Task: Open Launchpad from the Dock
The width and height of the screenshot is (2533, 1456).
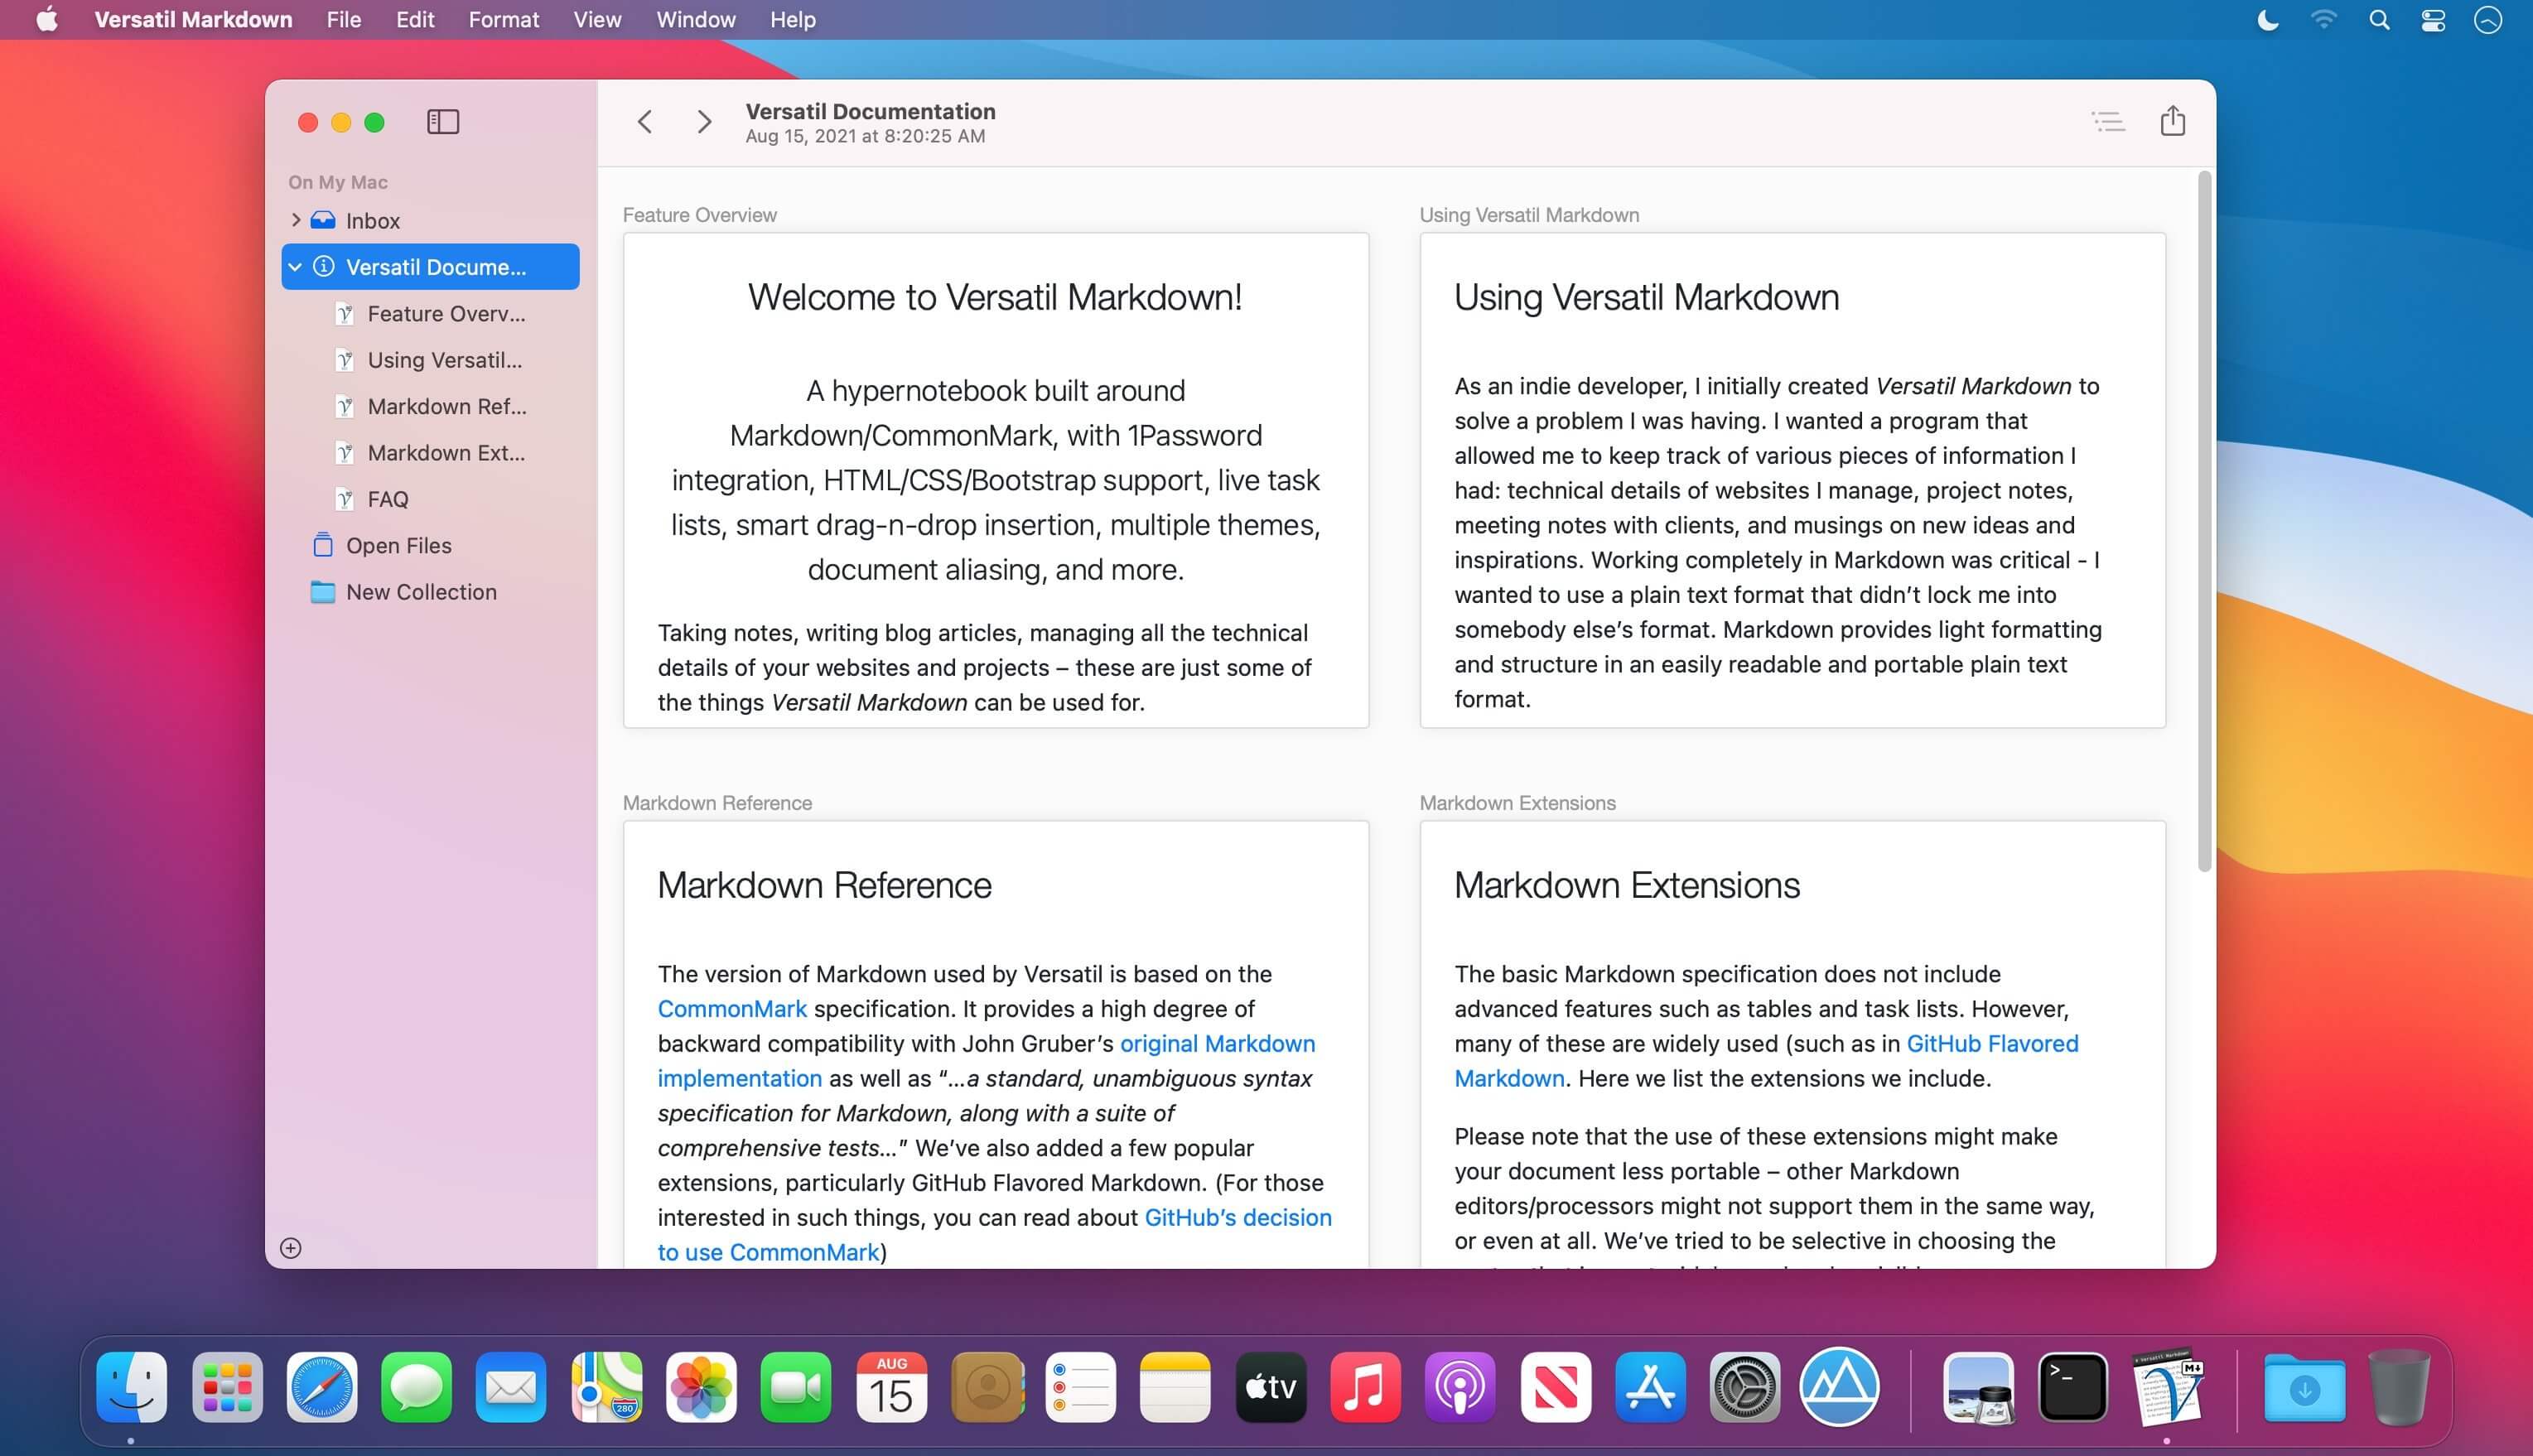Action: [x=227, y=1387]
